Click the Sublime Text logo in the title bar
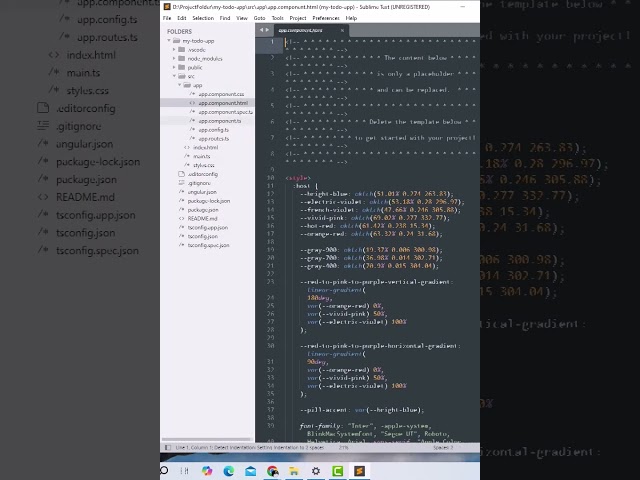 167,7
